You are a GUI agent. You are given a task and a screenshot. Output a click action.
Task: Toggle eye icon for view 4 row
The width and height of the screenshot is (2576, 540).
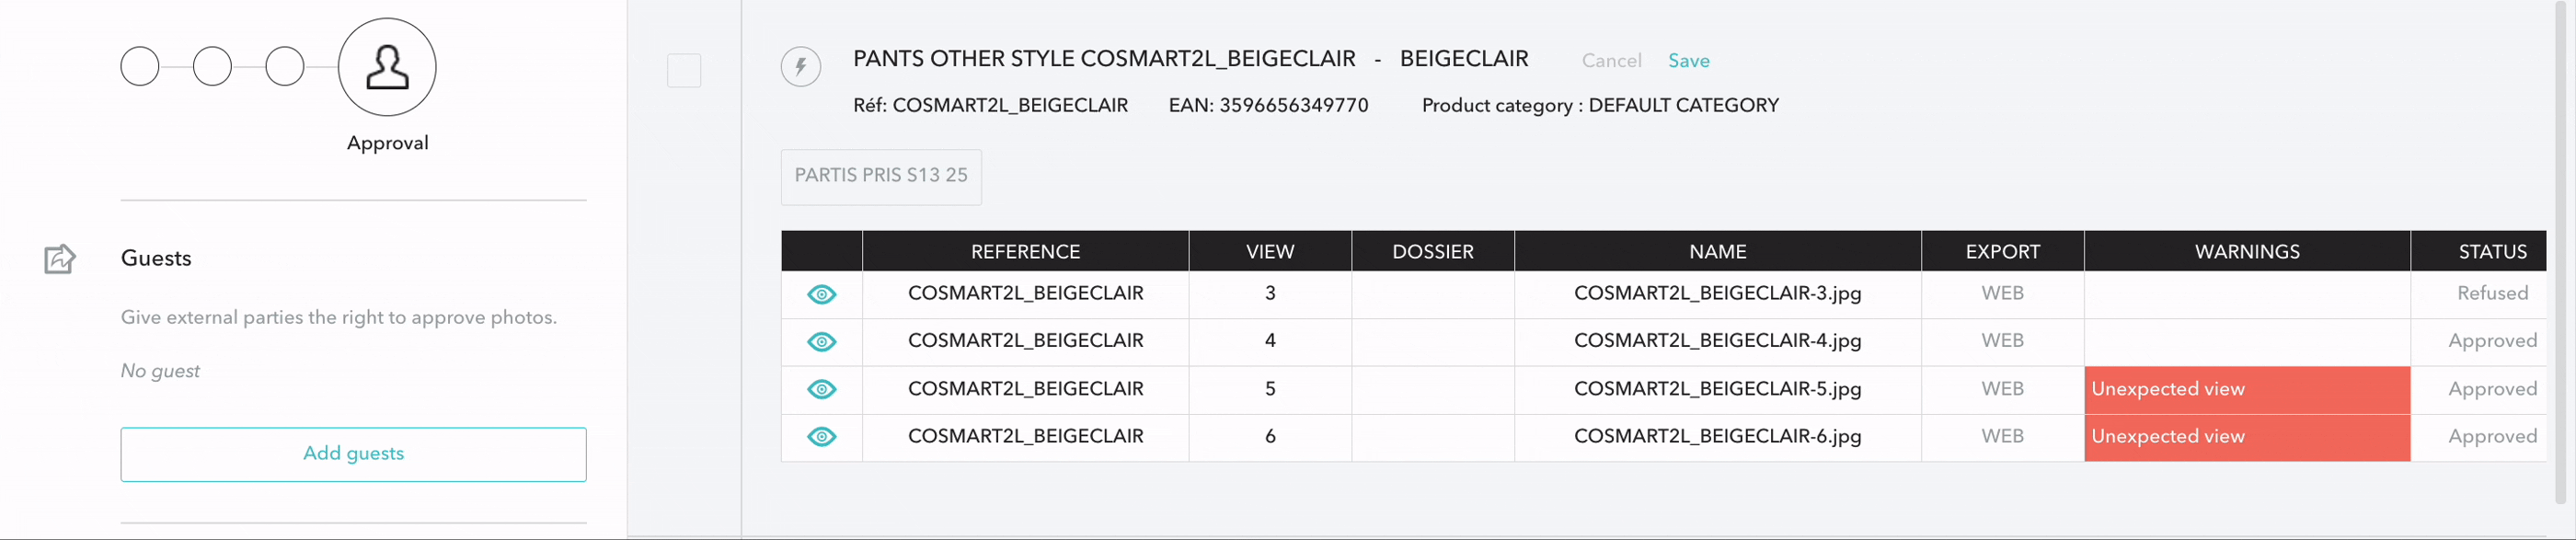coord(821,342)
